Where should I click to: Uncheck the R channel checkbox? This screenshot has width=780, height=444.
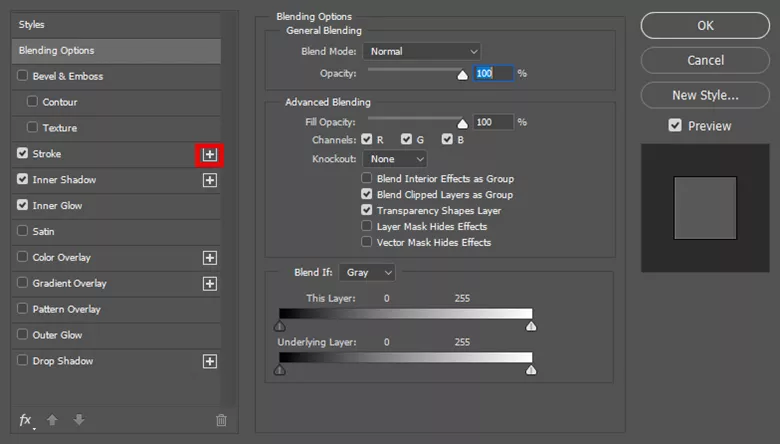click(367, 139)
